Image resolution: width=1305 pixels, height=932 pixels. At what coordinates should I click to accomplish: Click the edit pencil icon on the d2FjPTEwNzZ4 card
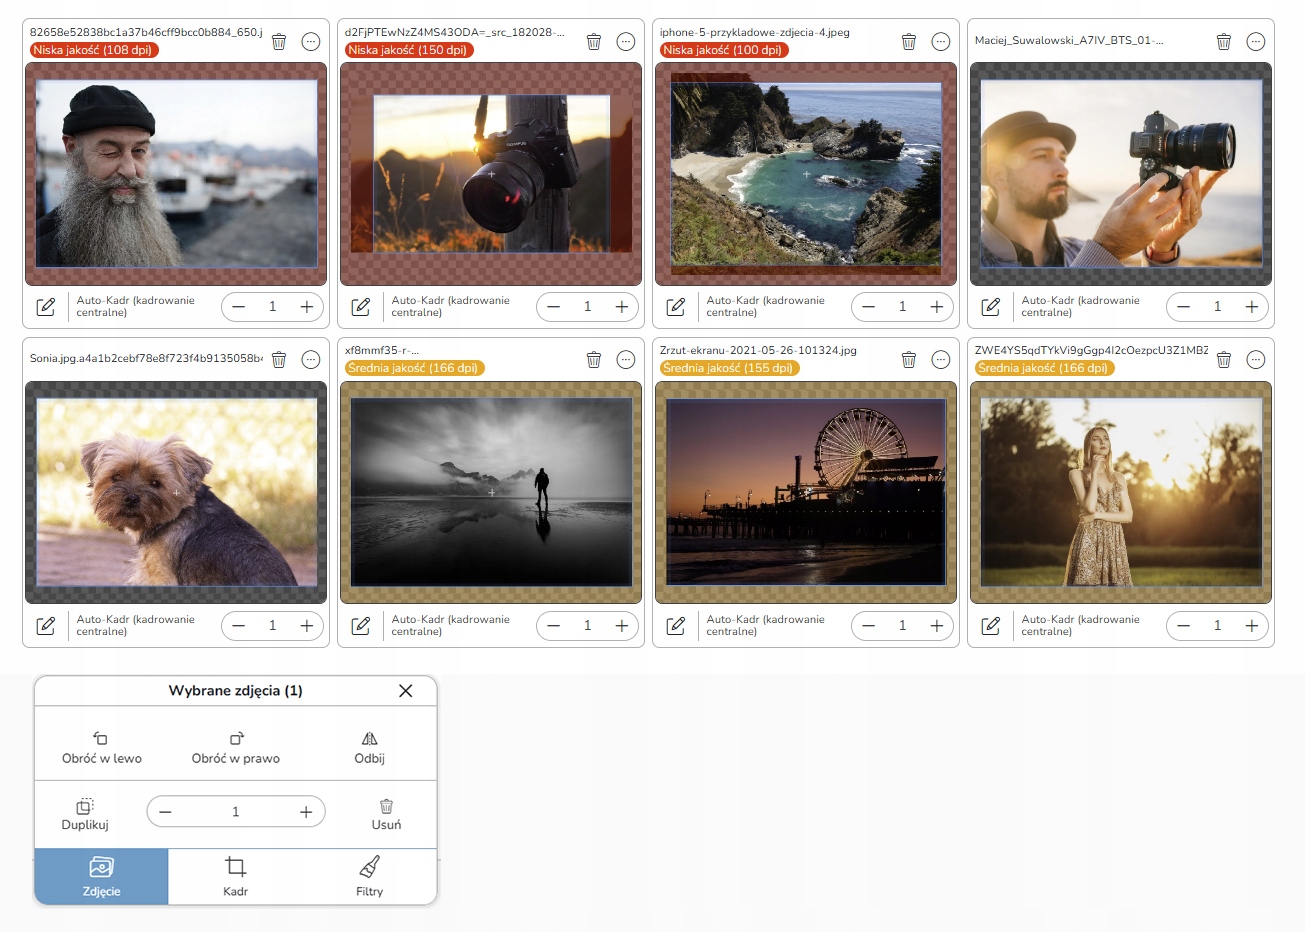[361, 307]
